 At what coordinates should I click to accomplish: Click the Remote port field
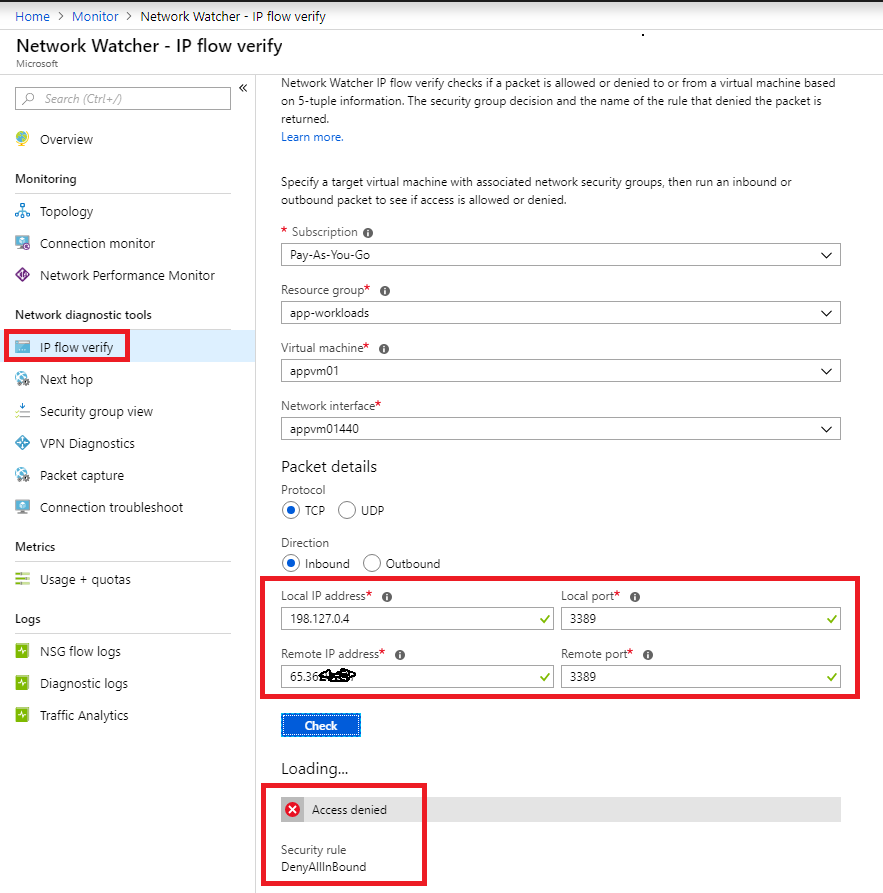(x=701, y=677)
